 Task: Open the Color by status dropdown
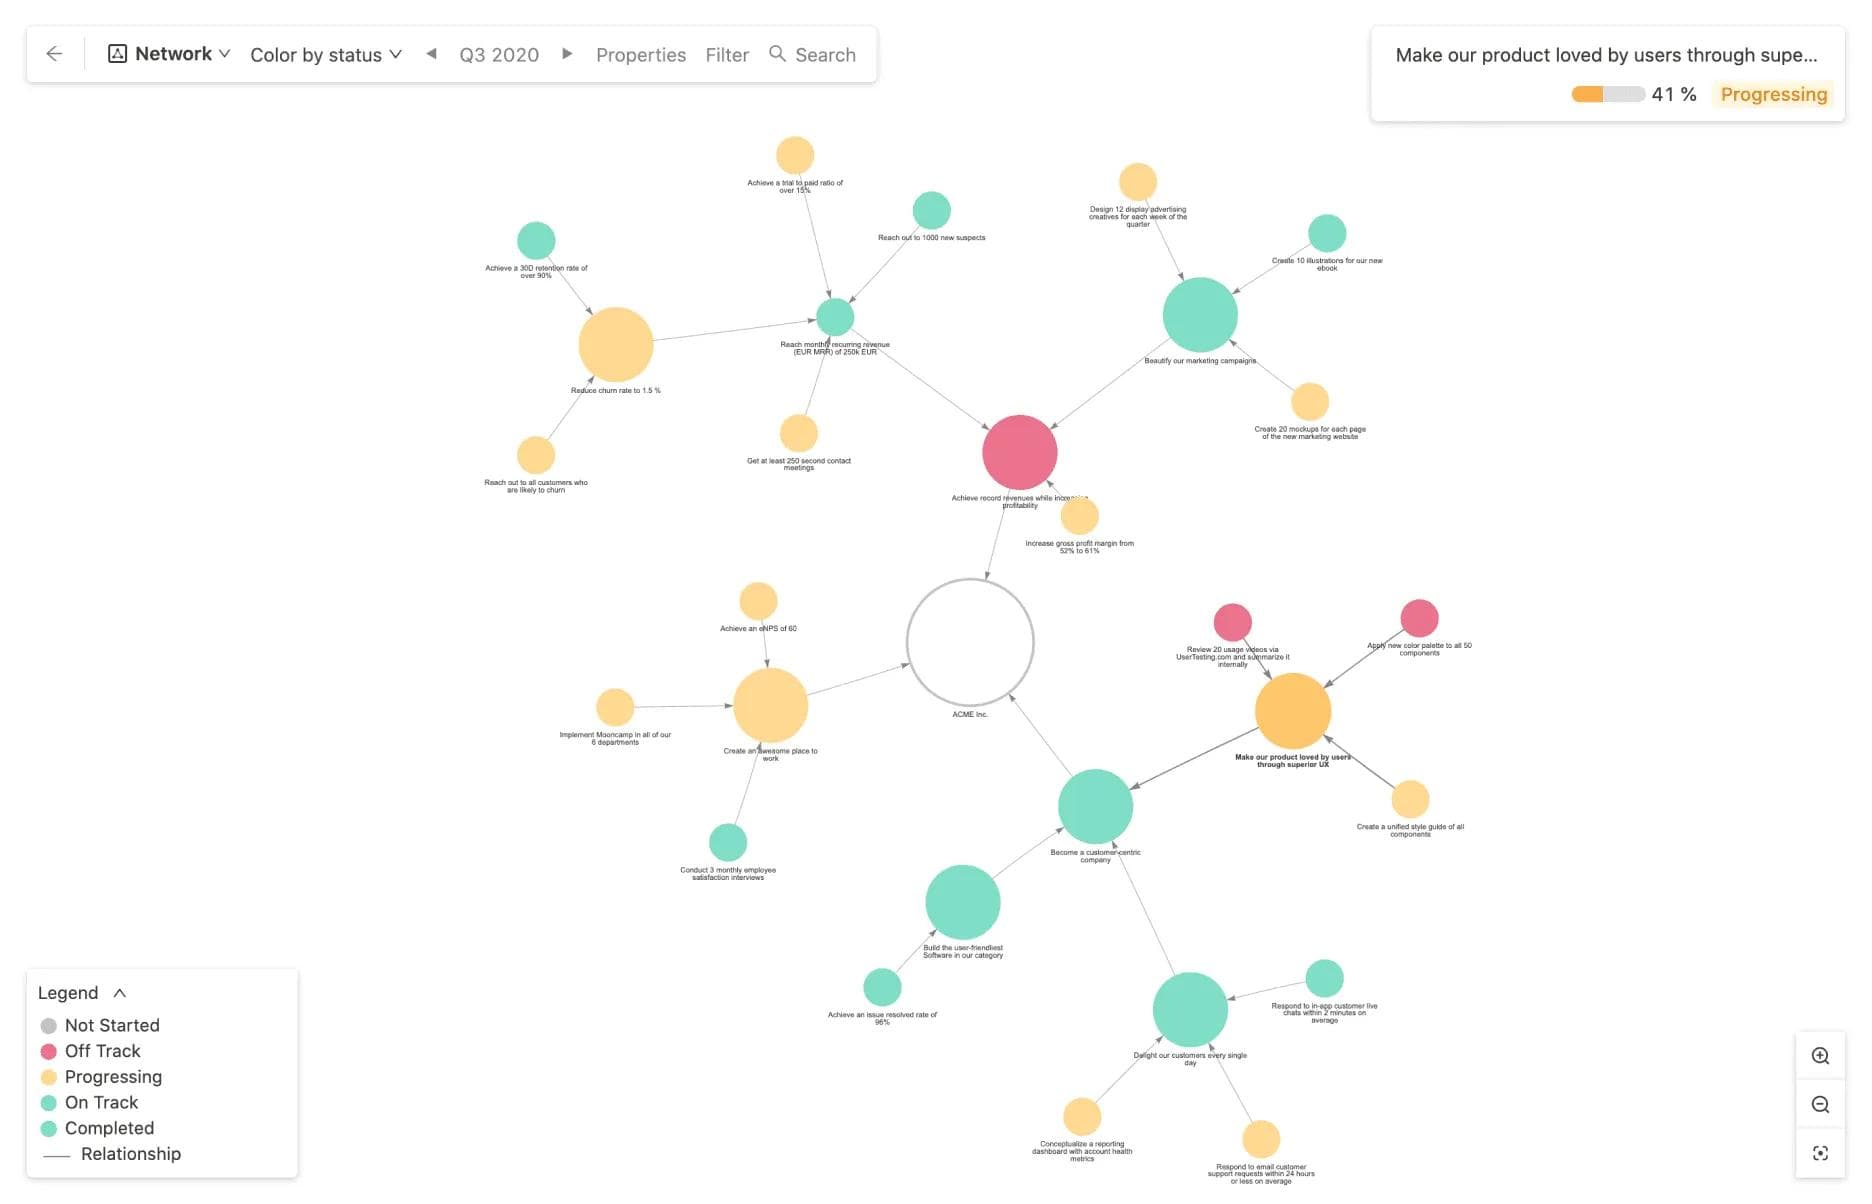326,55
